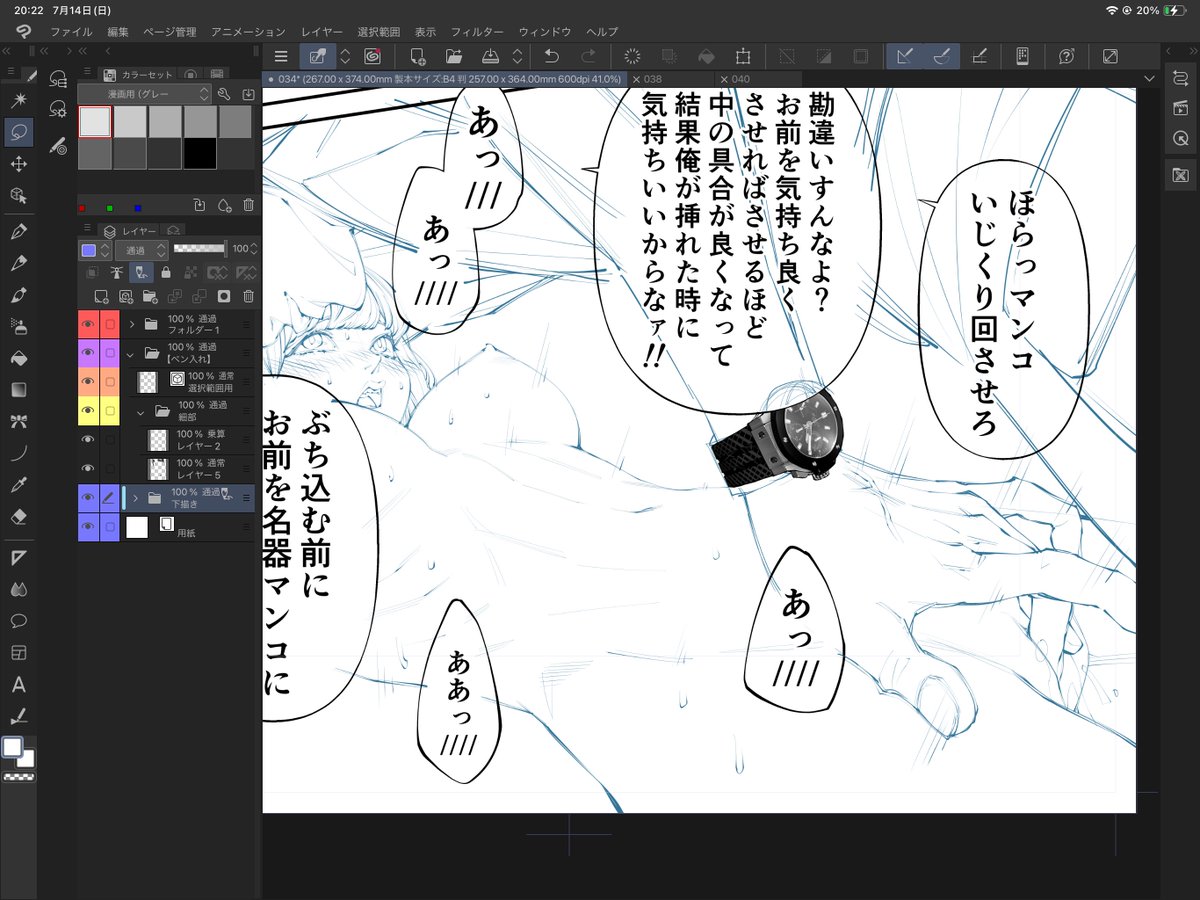This screenshot has height=900, width=1200.
Task: Open the command bar hamburger menu
Action: point(281,56)
